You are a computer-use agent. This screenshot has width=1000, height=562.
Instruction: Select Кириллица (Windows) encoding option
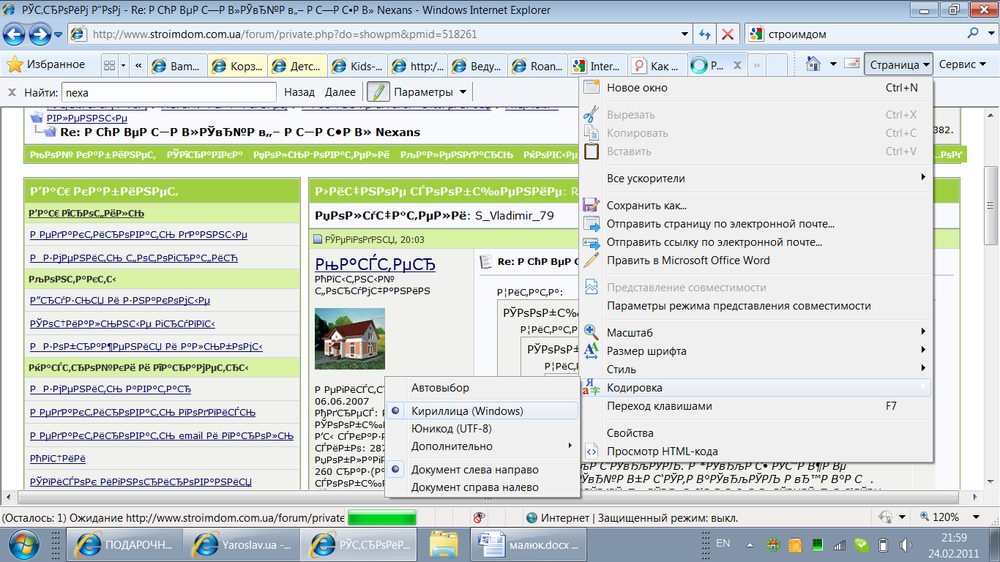(x=467, y=411)
